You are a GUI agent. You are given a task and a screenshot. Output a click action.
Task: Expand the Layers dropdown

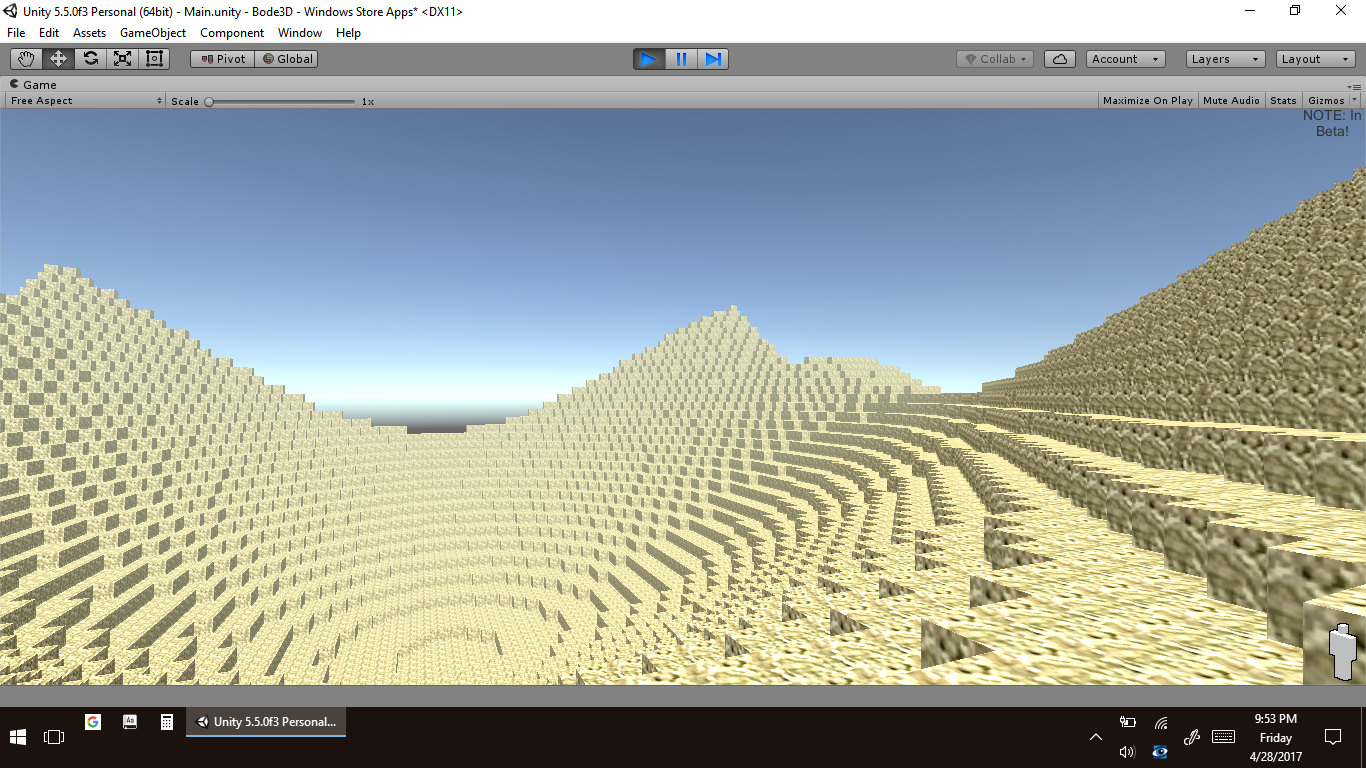(1225, 59)
